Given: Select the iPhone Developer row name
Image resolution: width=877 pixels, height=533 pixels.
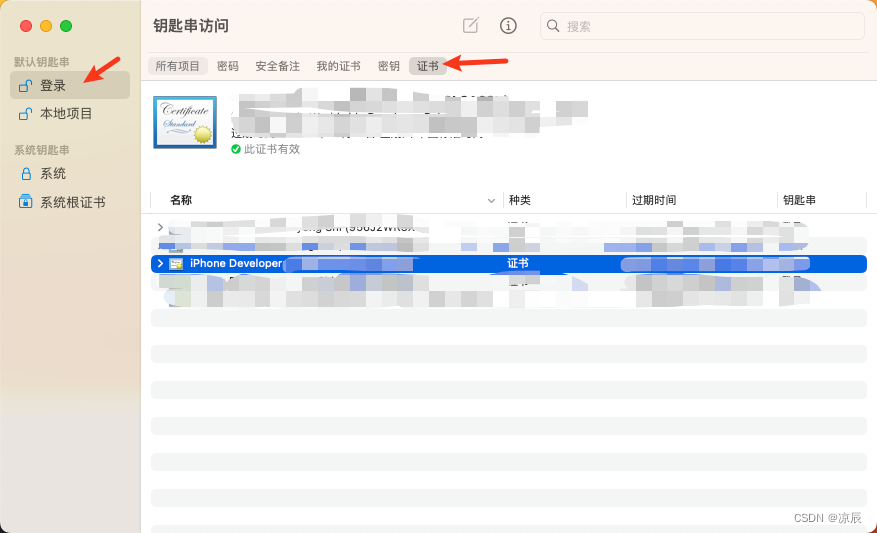Looking at the screenshot, I should click(x=236, y=263).
